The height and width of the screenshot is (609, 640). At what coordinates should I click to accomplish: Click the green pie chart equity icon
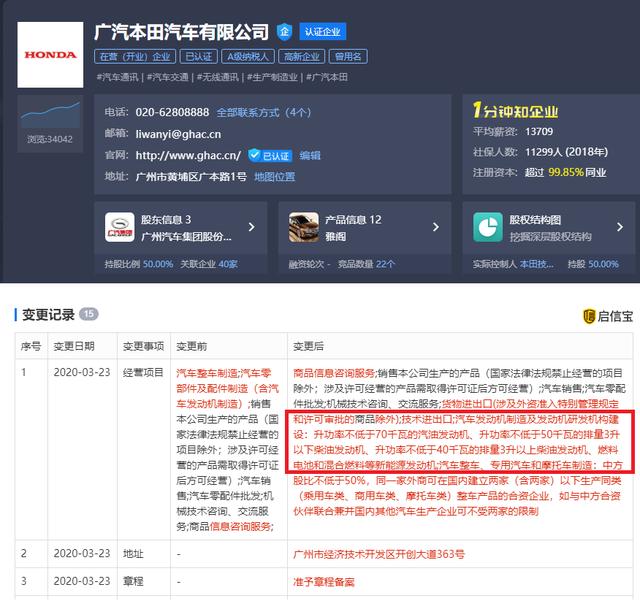[x=488, y=227]
